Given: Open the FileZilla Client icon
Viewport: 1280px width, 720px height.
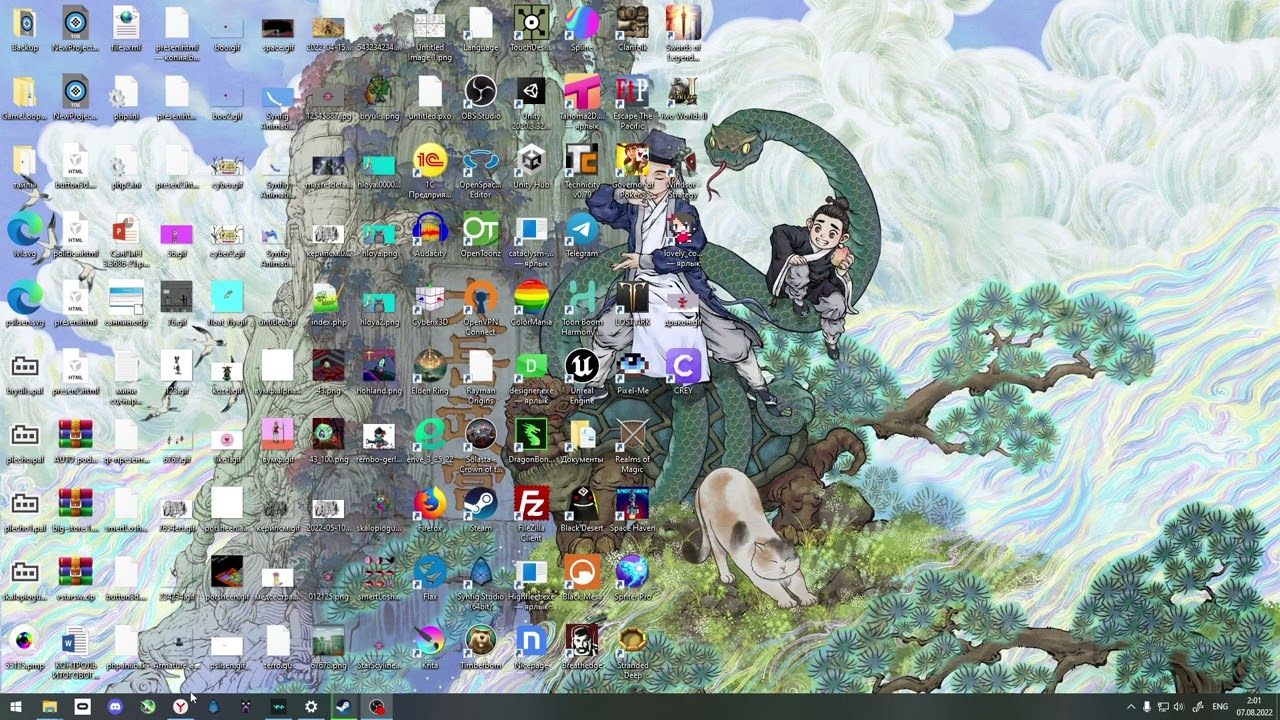Looking at the screenshot, I should click(x=531, y=514).
